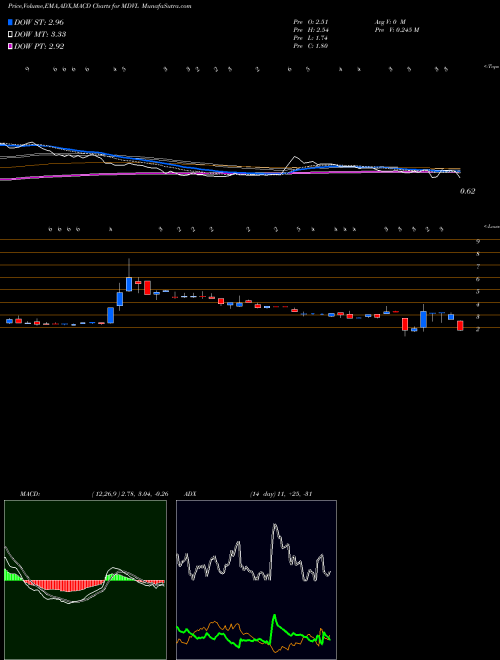This screenshot has height=660, width=500.
Task: Select the 'DOW MT: 3.33' label
Action: tap(40, 35)
